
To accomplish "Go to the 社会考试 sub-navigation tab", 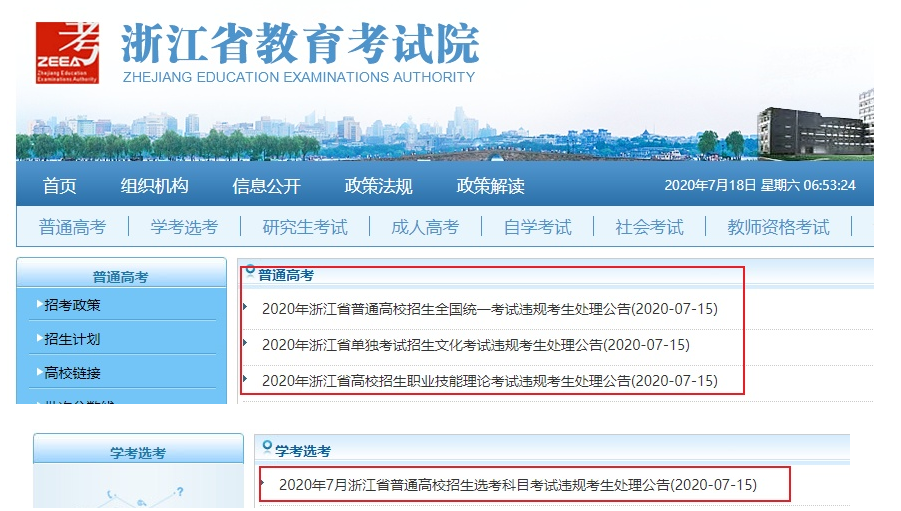I will tap(649, 227).
